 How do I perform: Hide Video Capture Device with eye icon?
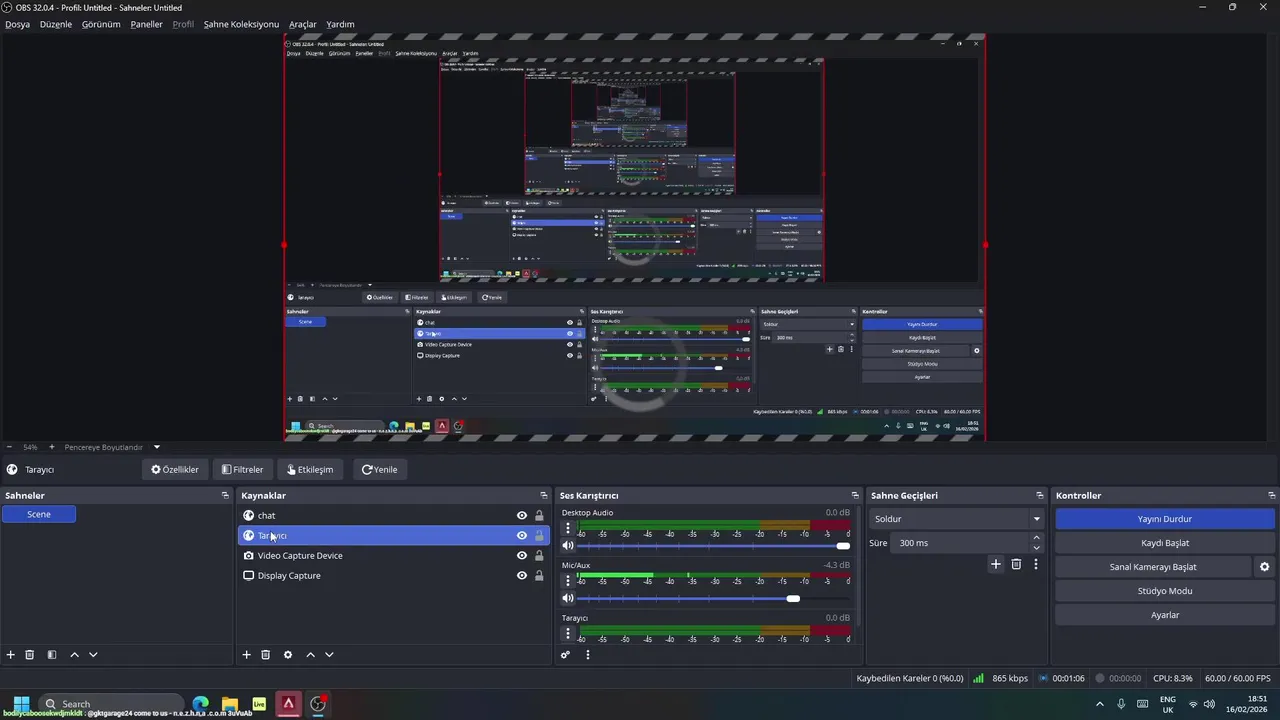522,556
